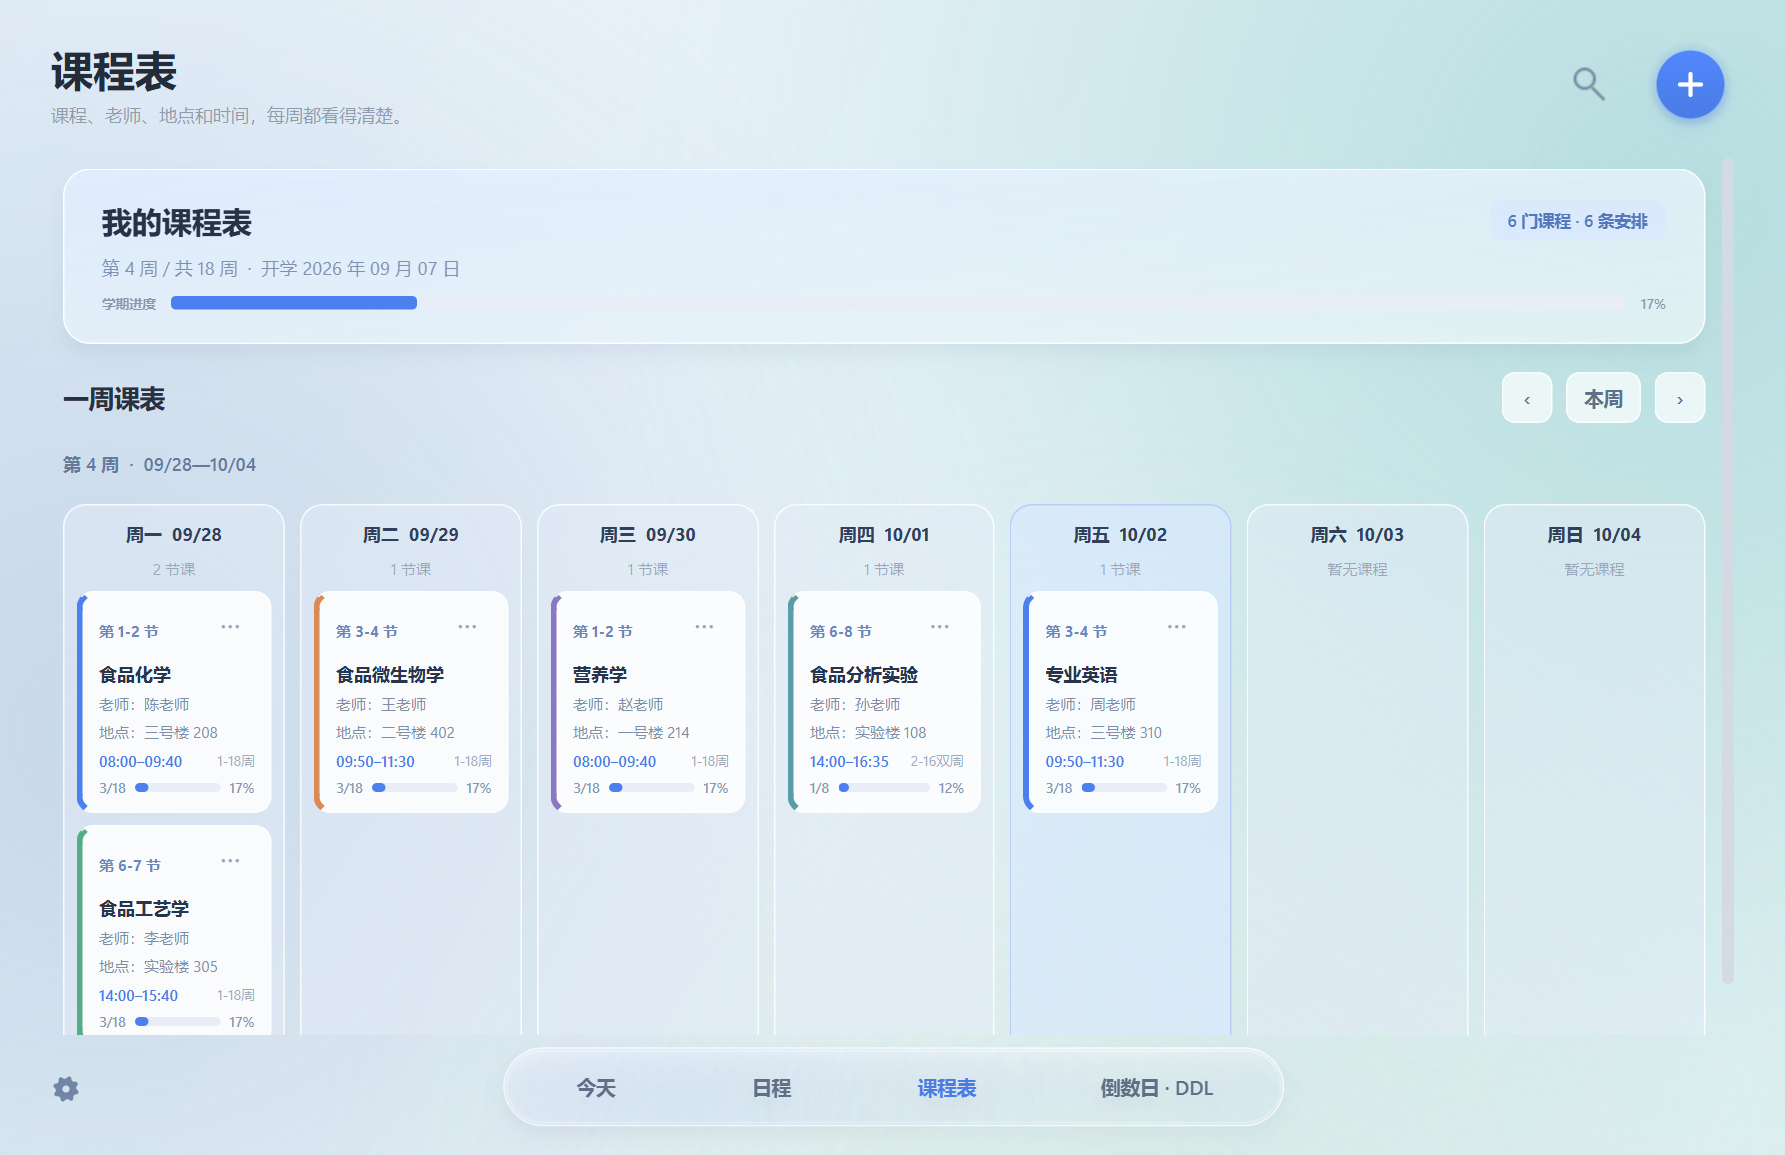Click the 学期进度 progress bar
Screen dimensions: 1785x1155
tap(899, 303)
